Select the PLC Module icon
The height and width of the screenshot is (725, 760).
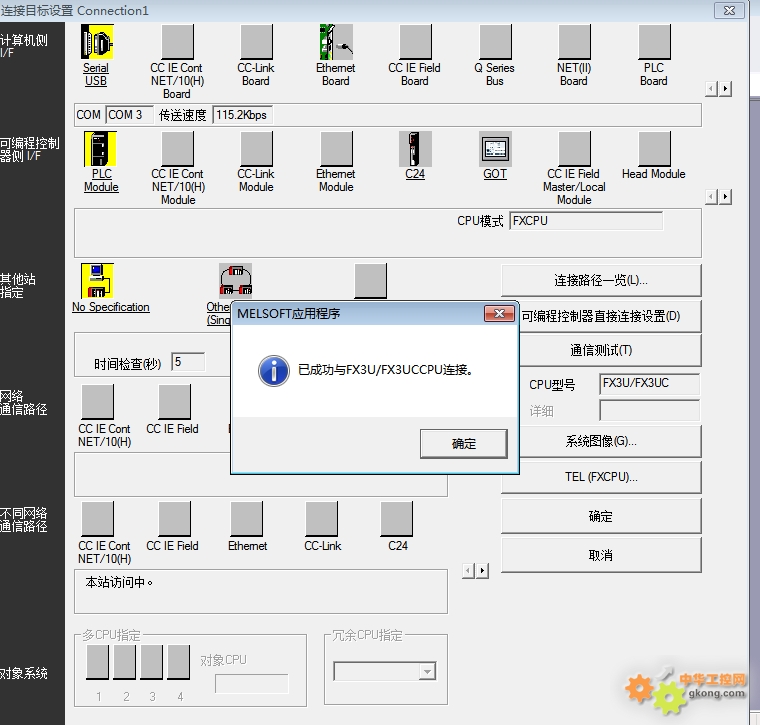pos(100,149)
